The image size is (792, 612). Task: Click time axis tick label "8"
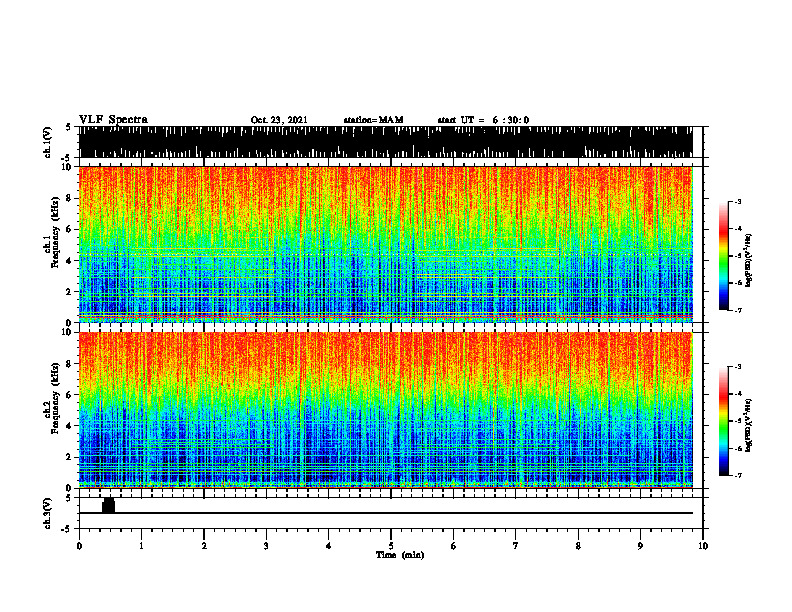click(x=578, y=546)
